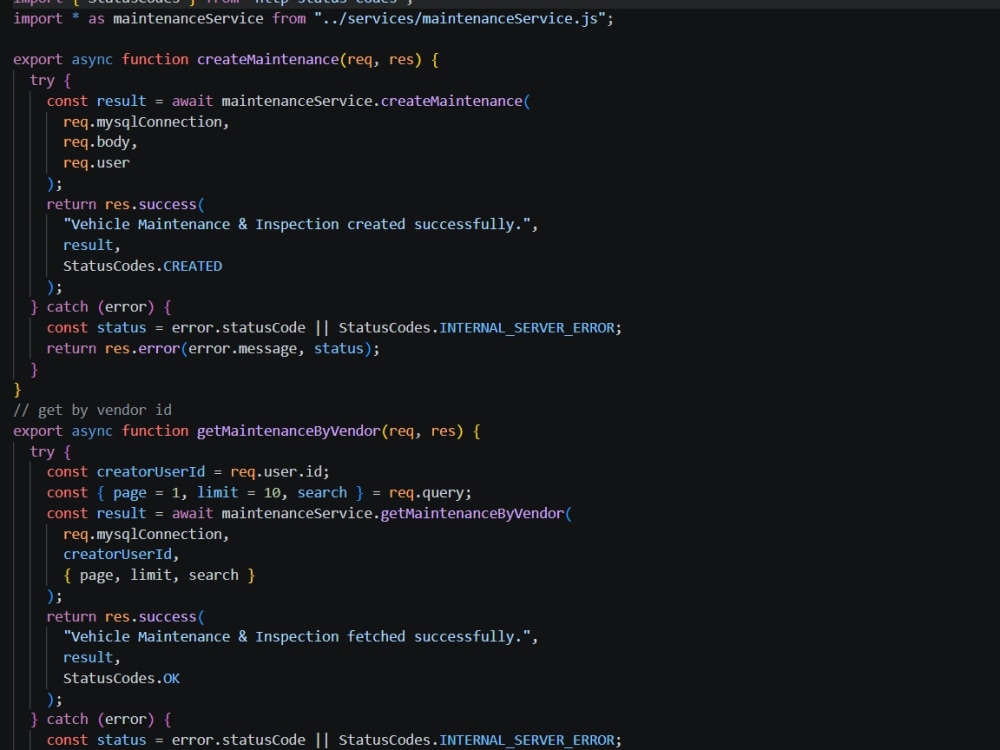Click res.error in the first catch block
Image resolution: width=1000 pixels, height=750 pixels.
tap(143, 348)
